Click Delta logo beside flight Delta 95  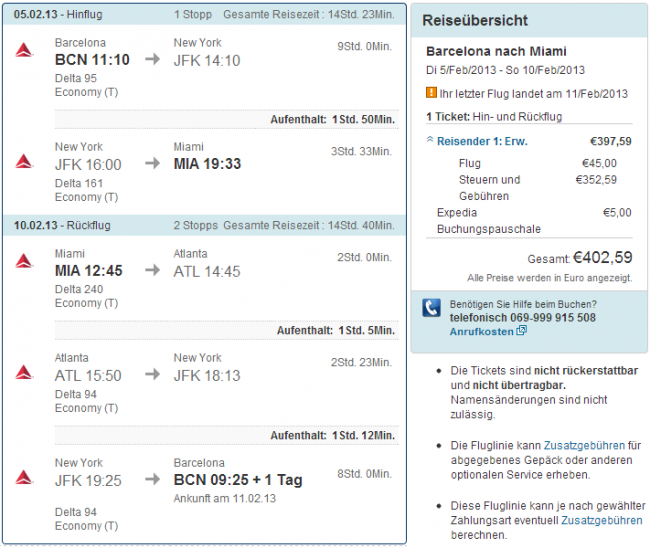coord(26,51)
